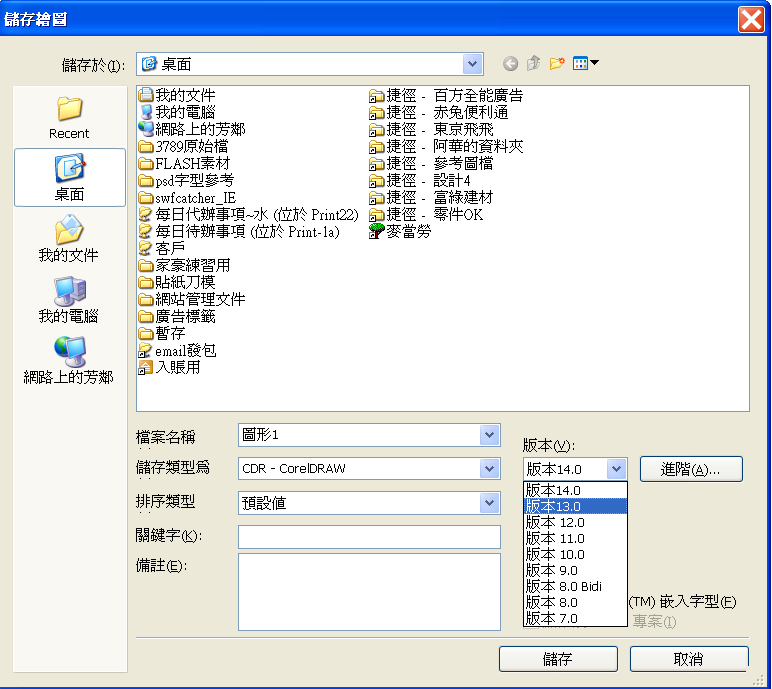
Task: Collapse the 版本14.0 version dropdown arrow
Action: pyautogui.click(x=616, y=469)
